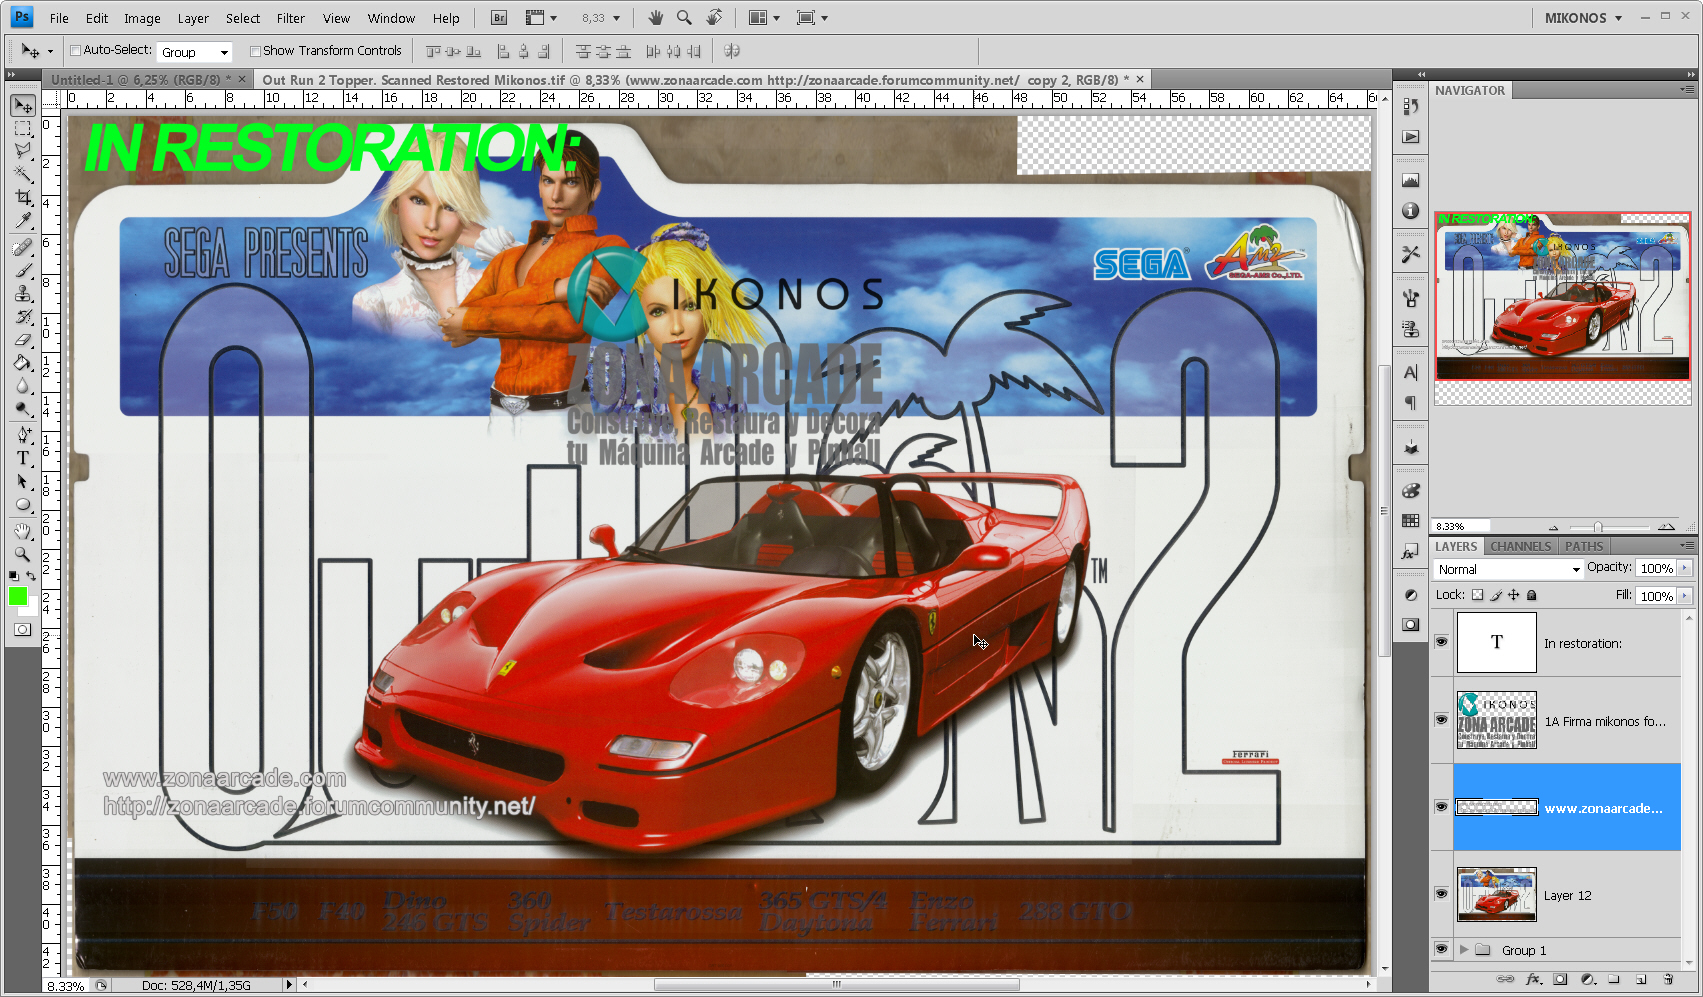1703x997 pixels.
Task: Select the Crop tool
Action: pyautogui.click(x=22, y=196)
